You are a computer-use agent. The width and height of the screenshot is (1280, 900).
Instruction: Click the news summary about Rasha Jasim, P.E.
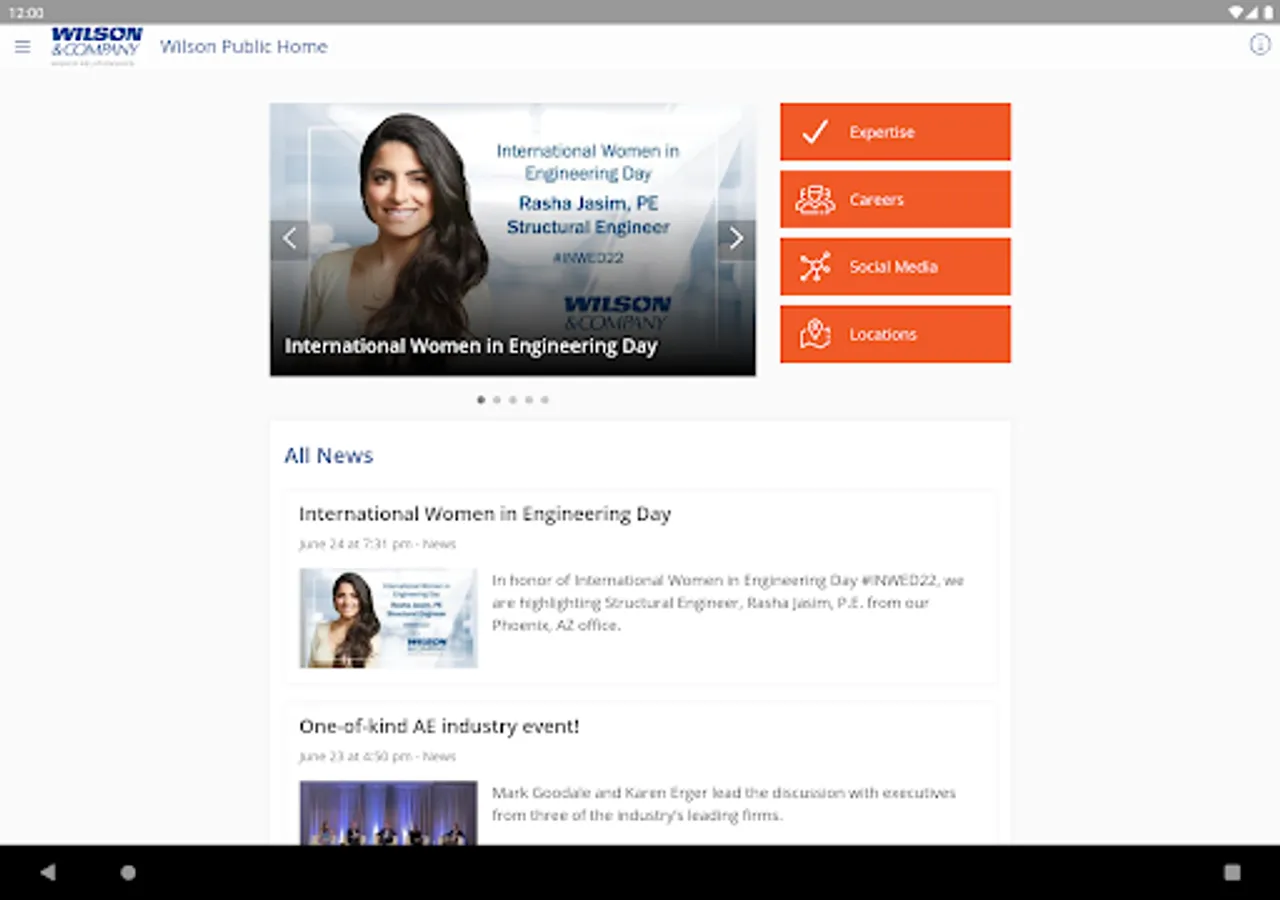(x=728, y=602)
